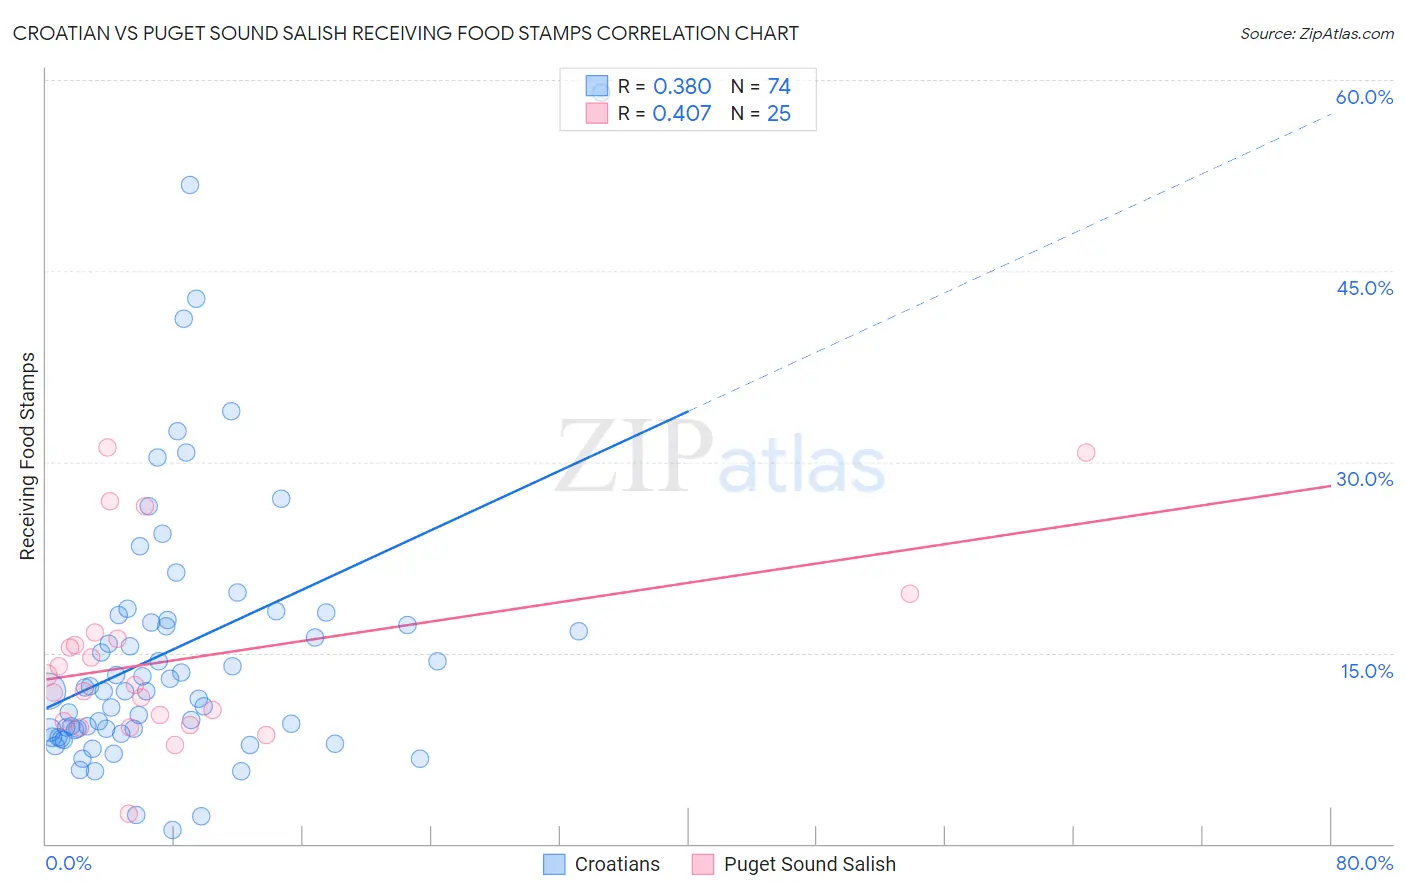This screenshot has height=892, width=1406.
Task: Select the Puget Sound Salish legend label
Action: (x=810, y=864)
